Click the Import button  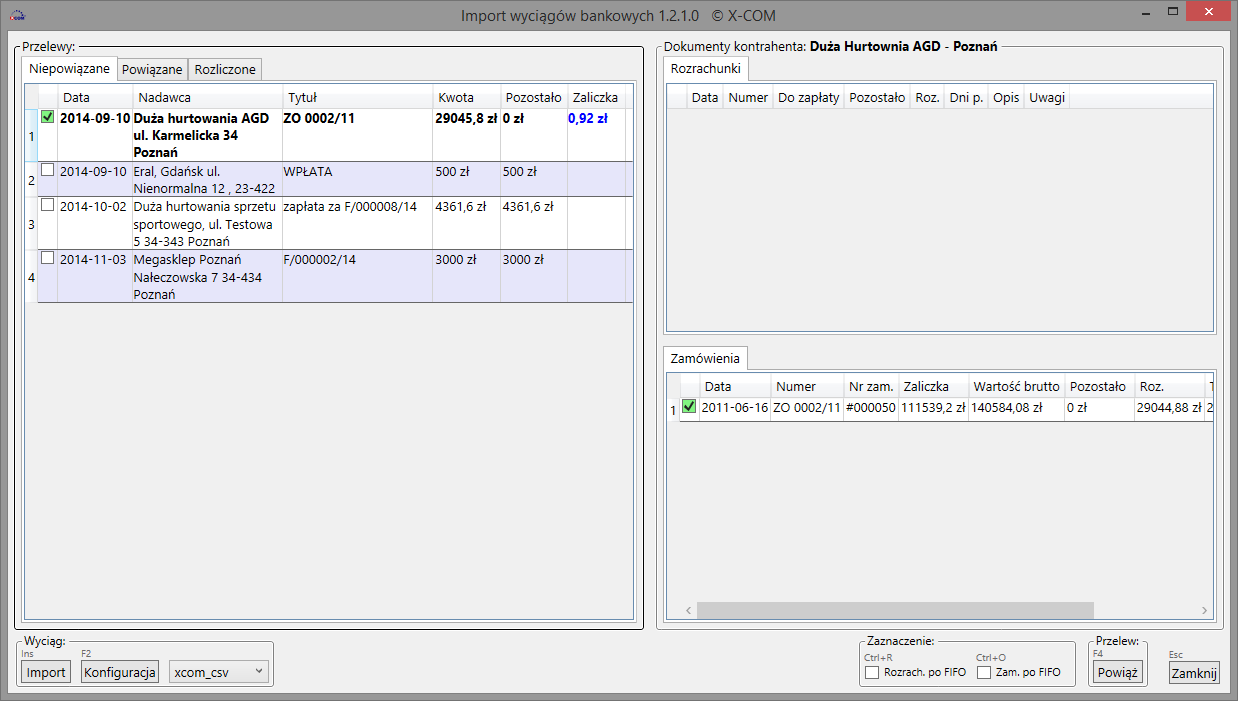pyautogui.click(x=46, y=672)
